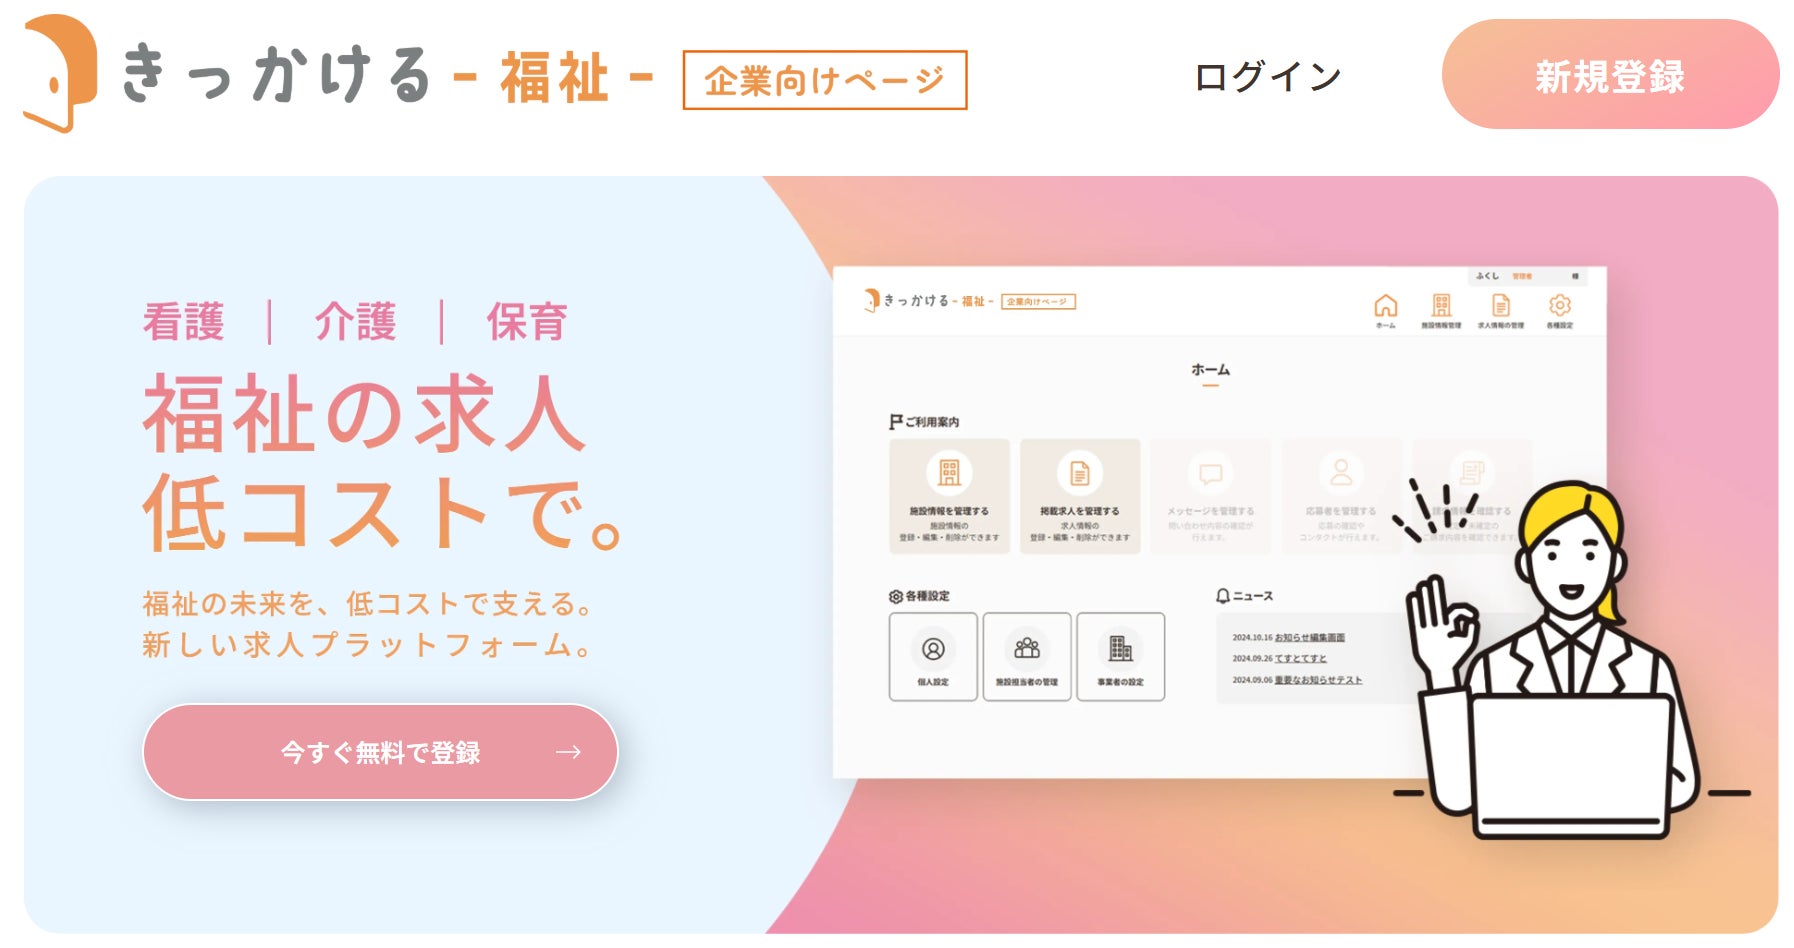Open the 掲載求人を管理する card

tap(1080, 496)
